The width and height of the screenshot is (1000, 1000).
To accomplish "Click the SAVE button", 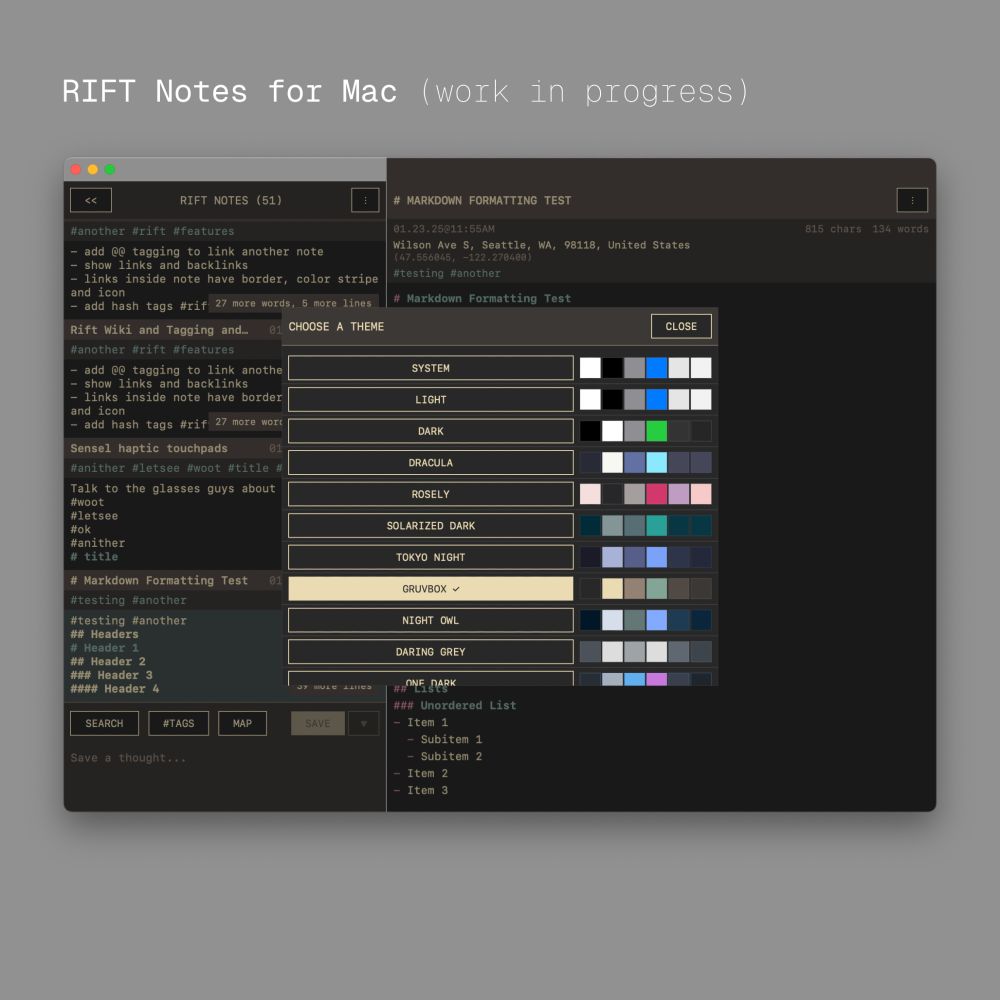I will (318, 723).
